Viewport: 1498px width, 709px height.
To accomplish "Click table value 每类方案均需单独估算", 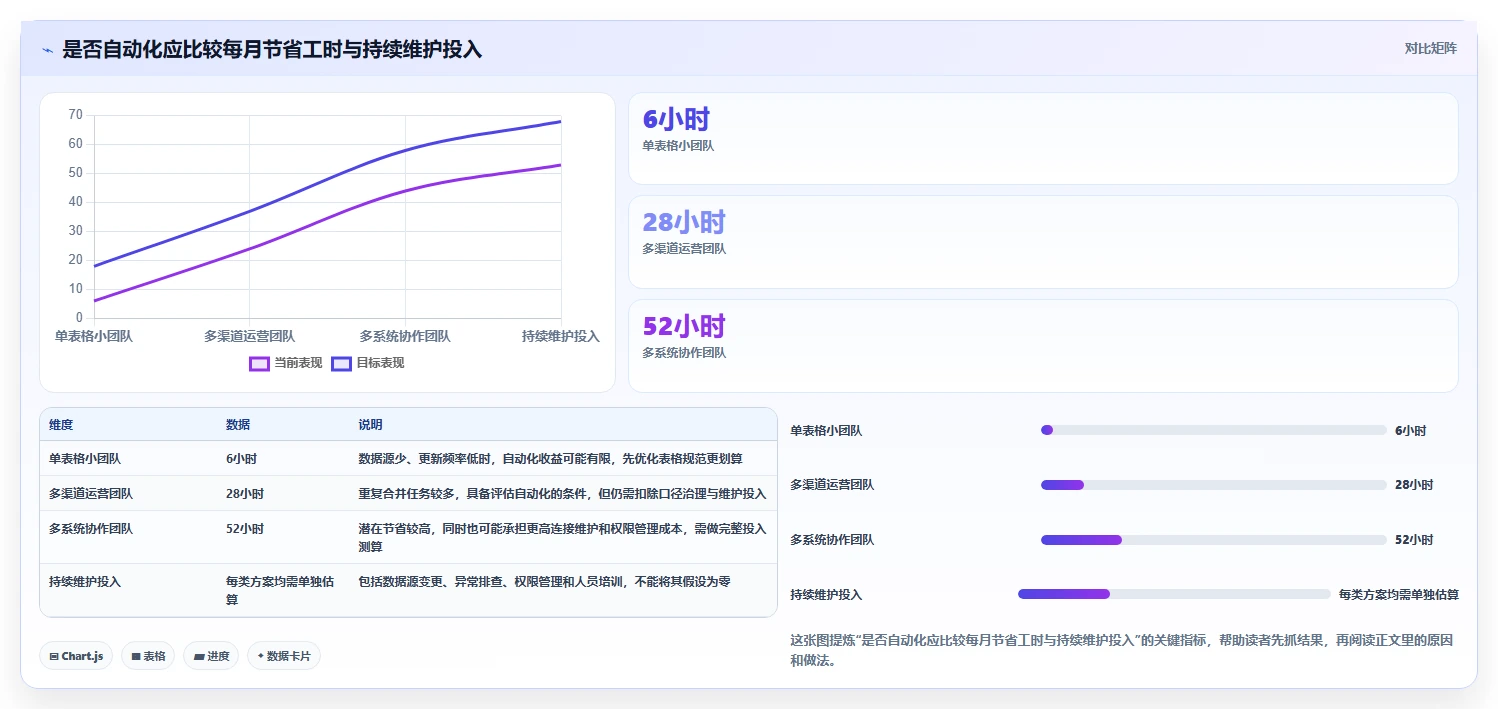I will (280, 590).
